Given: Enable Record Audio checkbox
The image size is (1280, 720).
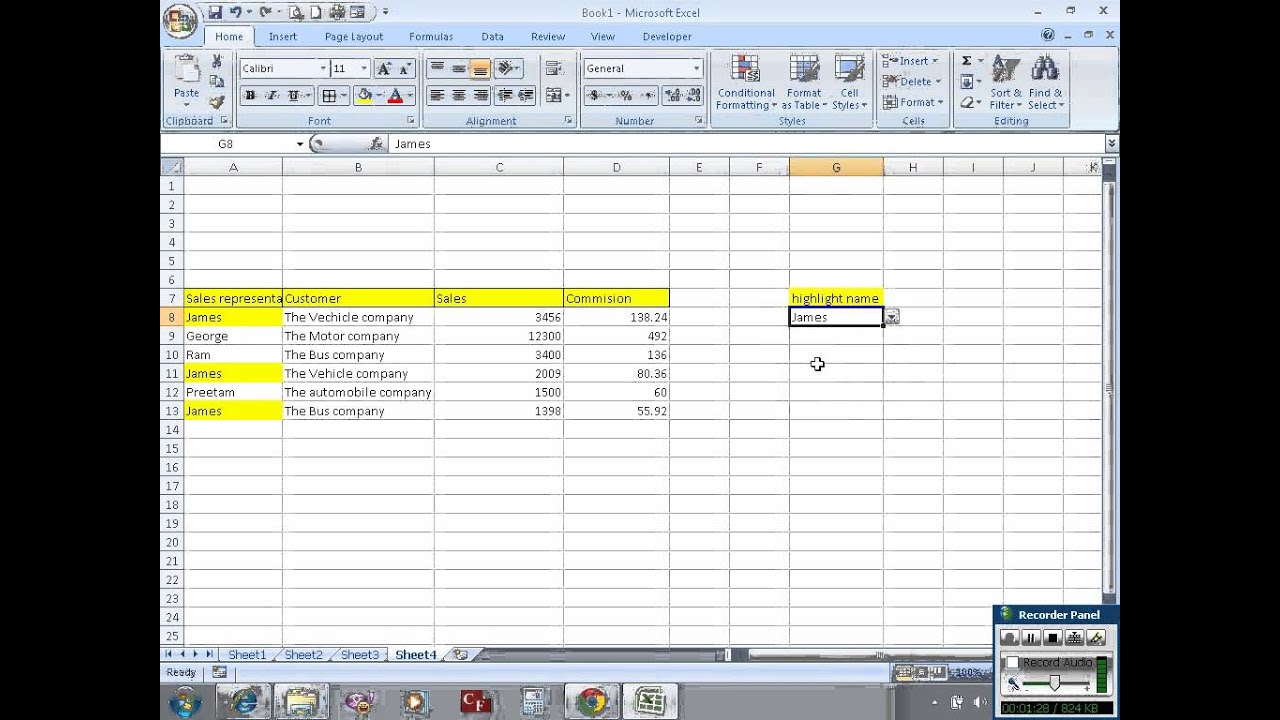Looking at the screenshot, I should pyautogui.click(x=1012, y=662).
